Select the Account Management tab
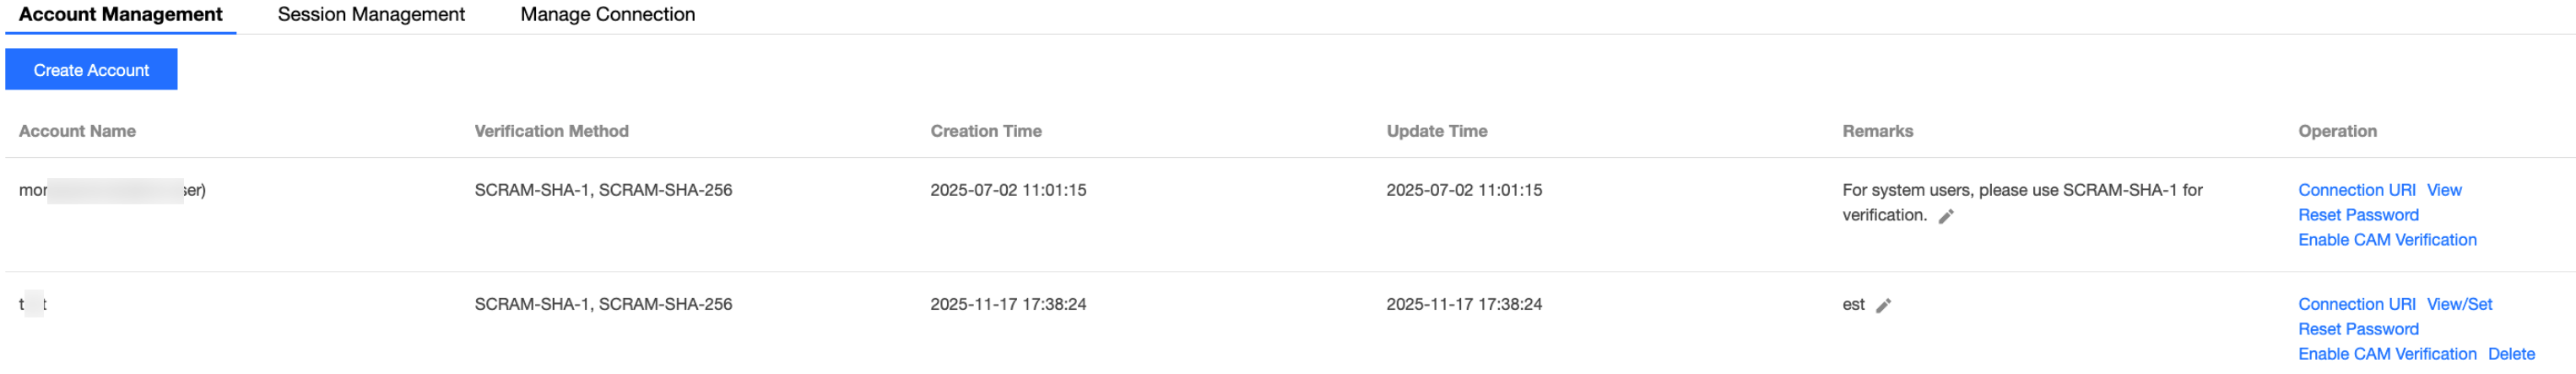This screenshot has width=2576, height=374. tap(121, 14)
